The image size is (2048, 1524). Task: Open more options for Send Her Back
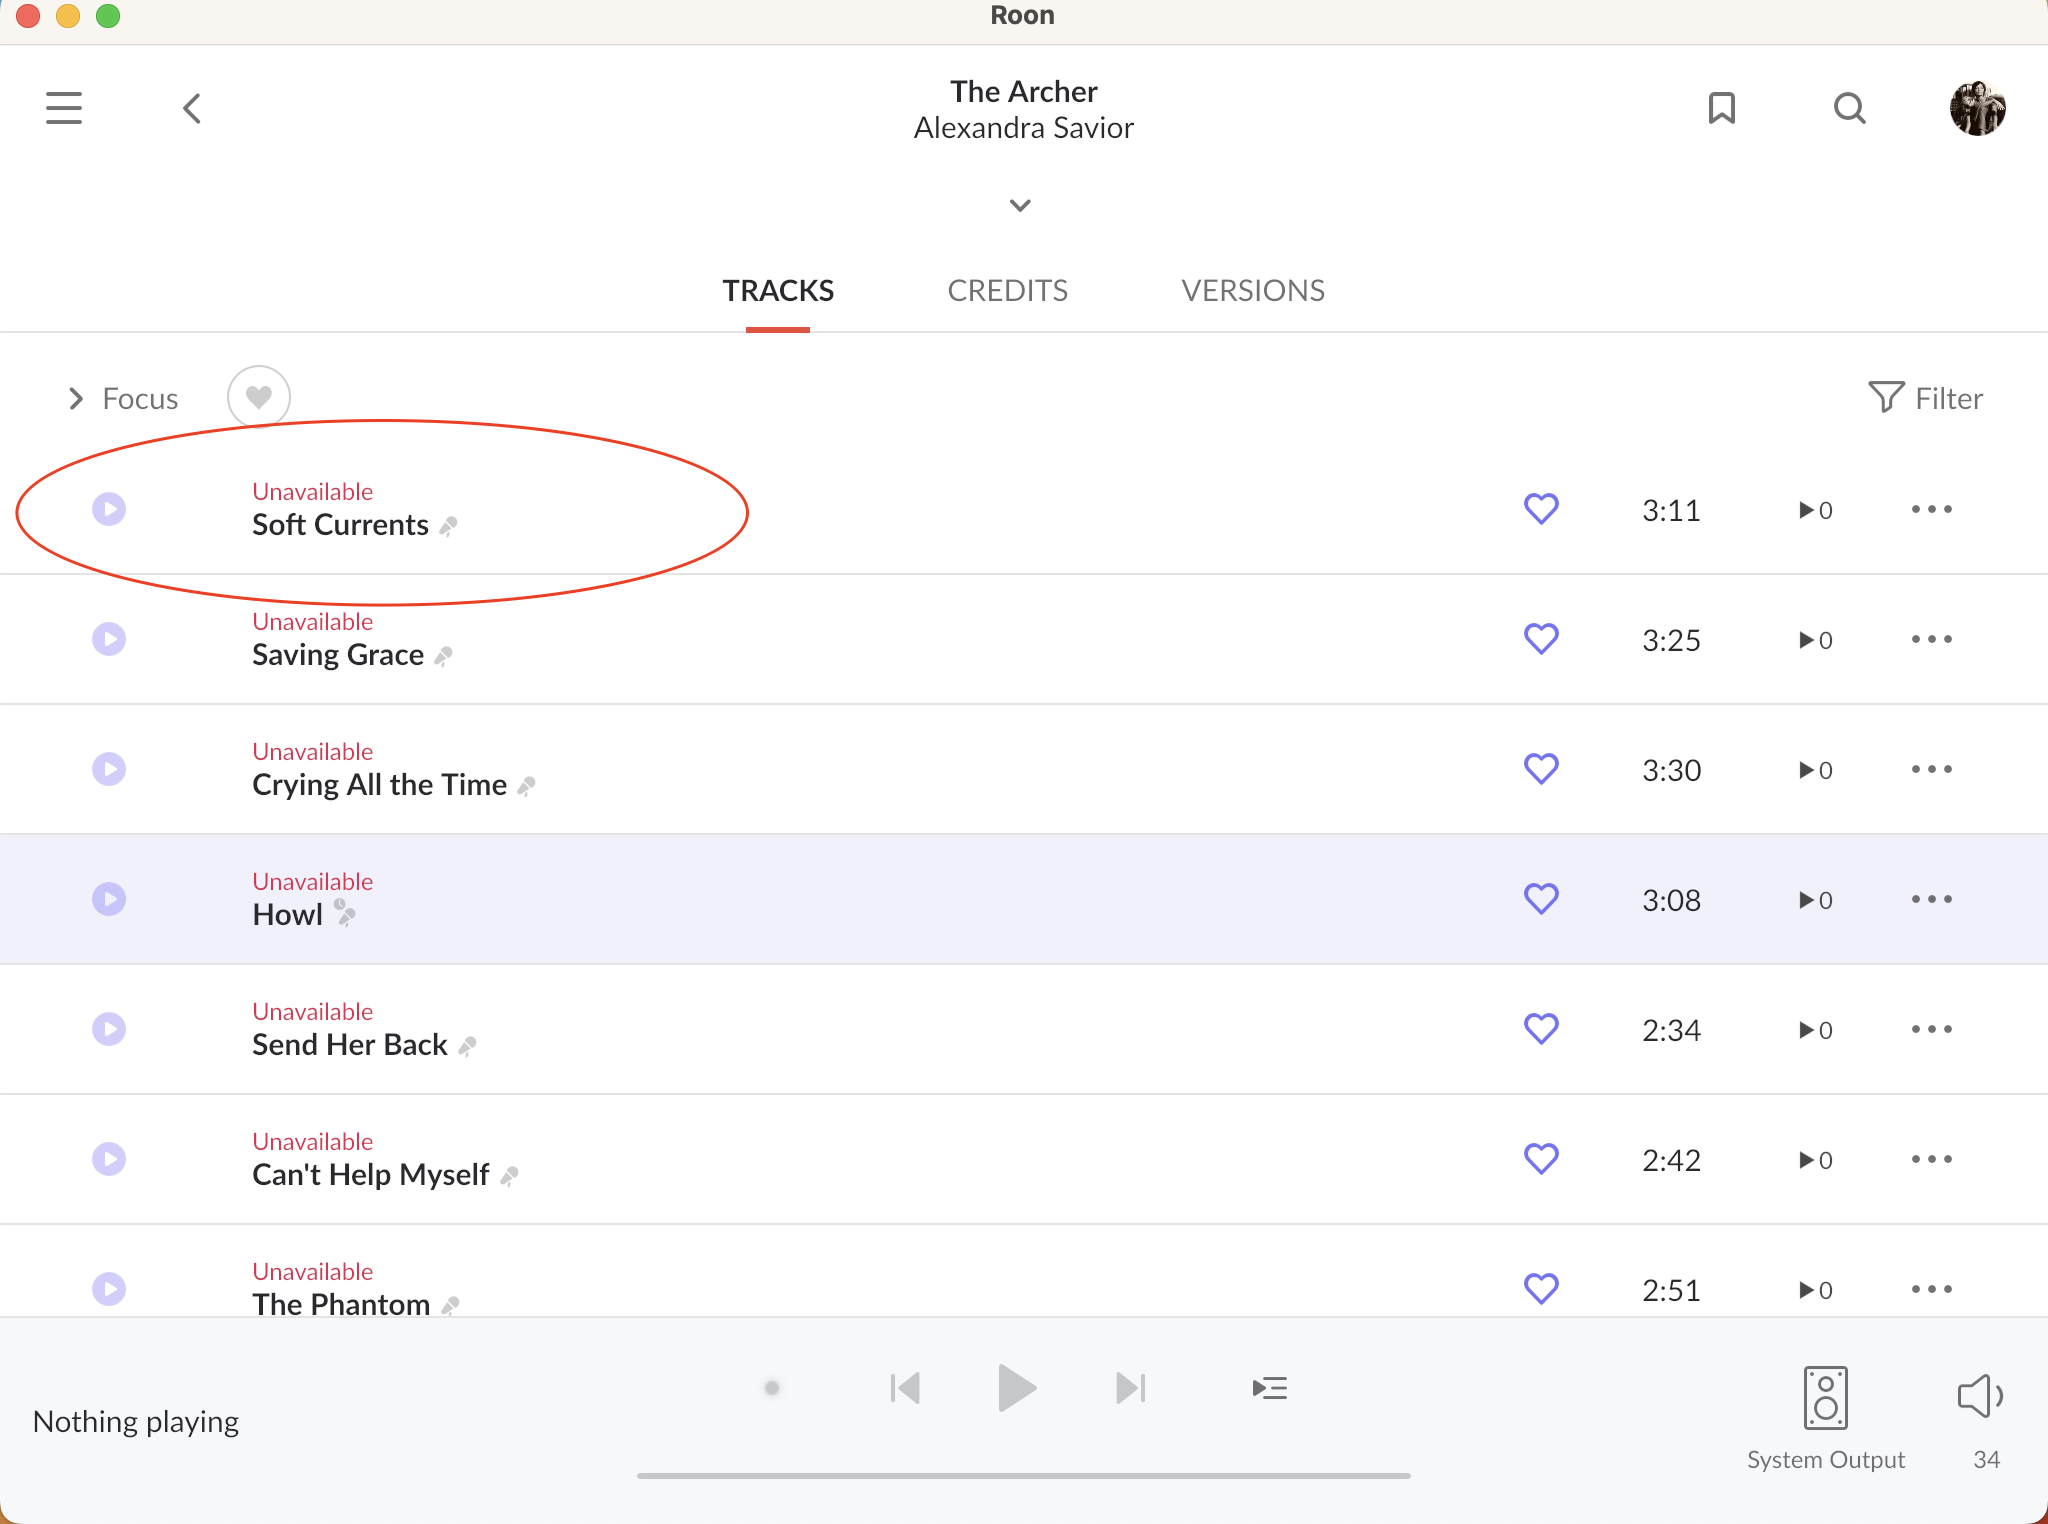pos(1931,1029)
